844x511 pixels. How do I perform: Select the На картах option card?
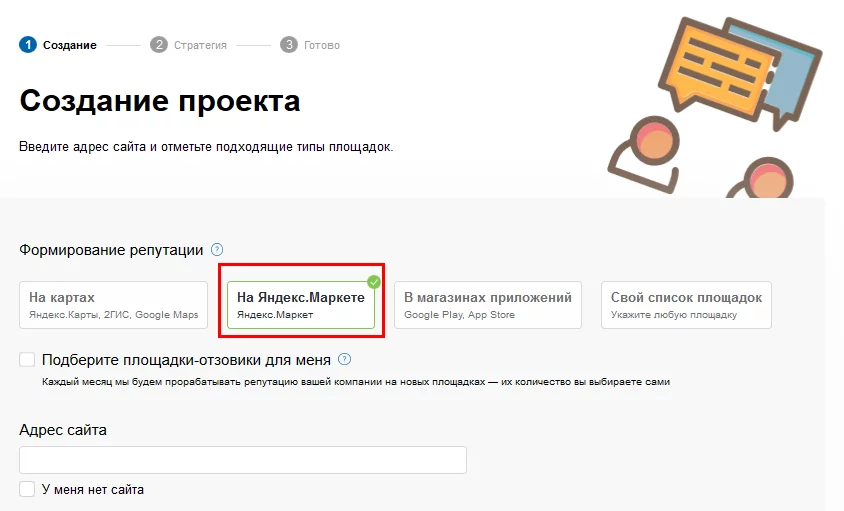coord(114,305)
